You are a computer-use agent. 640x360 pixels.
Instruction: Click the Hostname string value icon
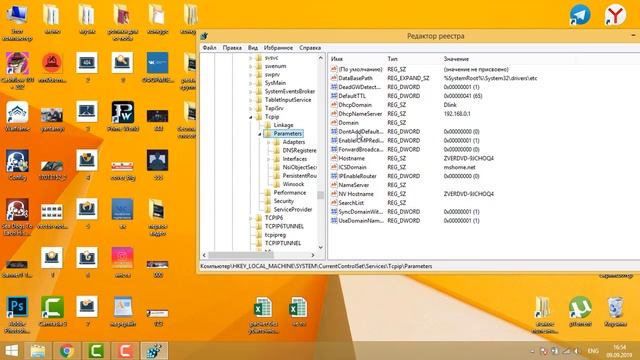tap(334, 158)
